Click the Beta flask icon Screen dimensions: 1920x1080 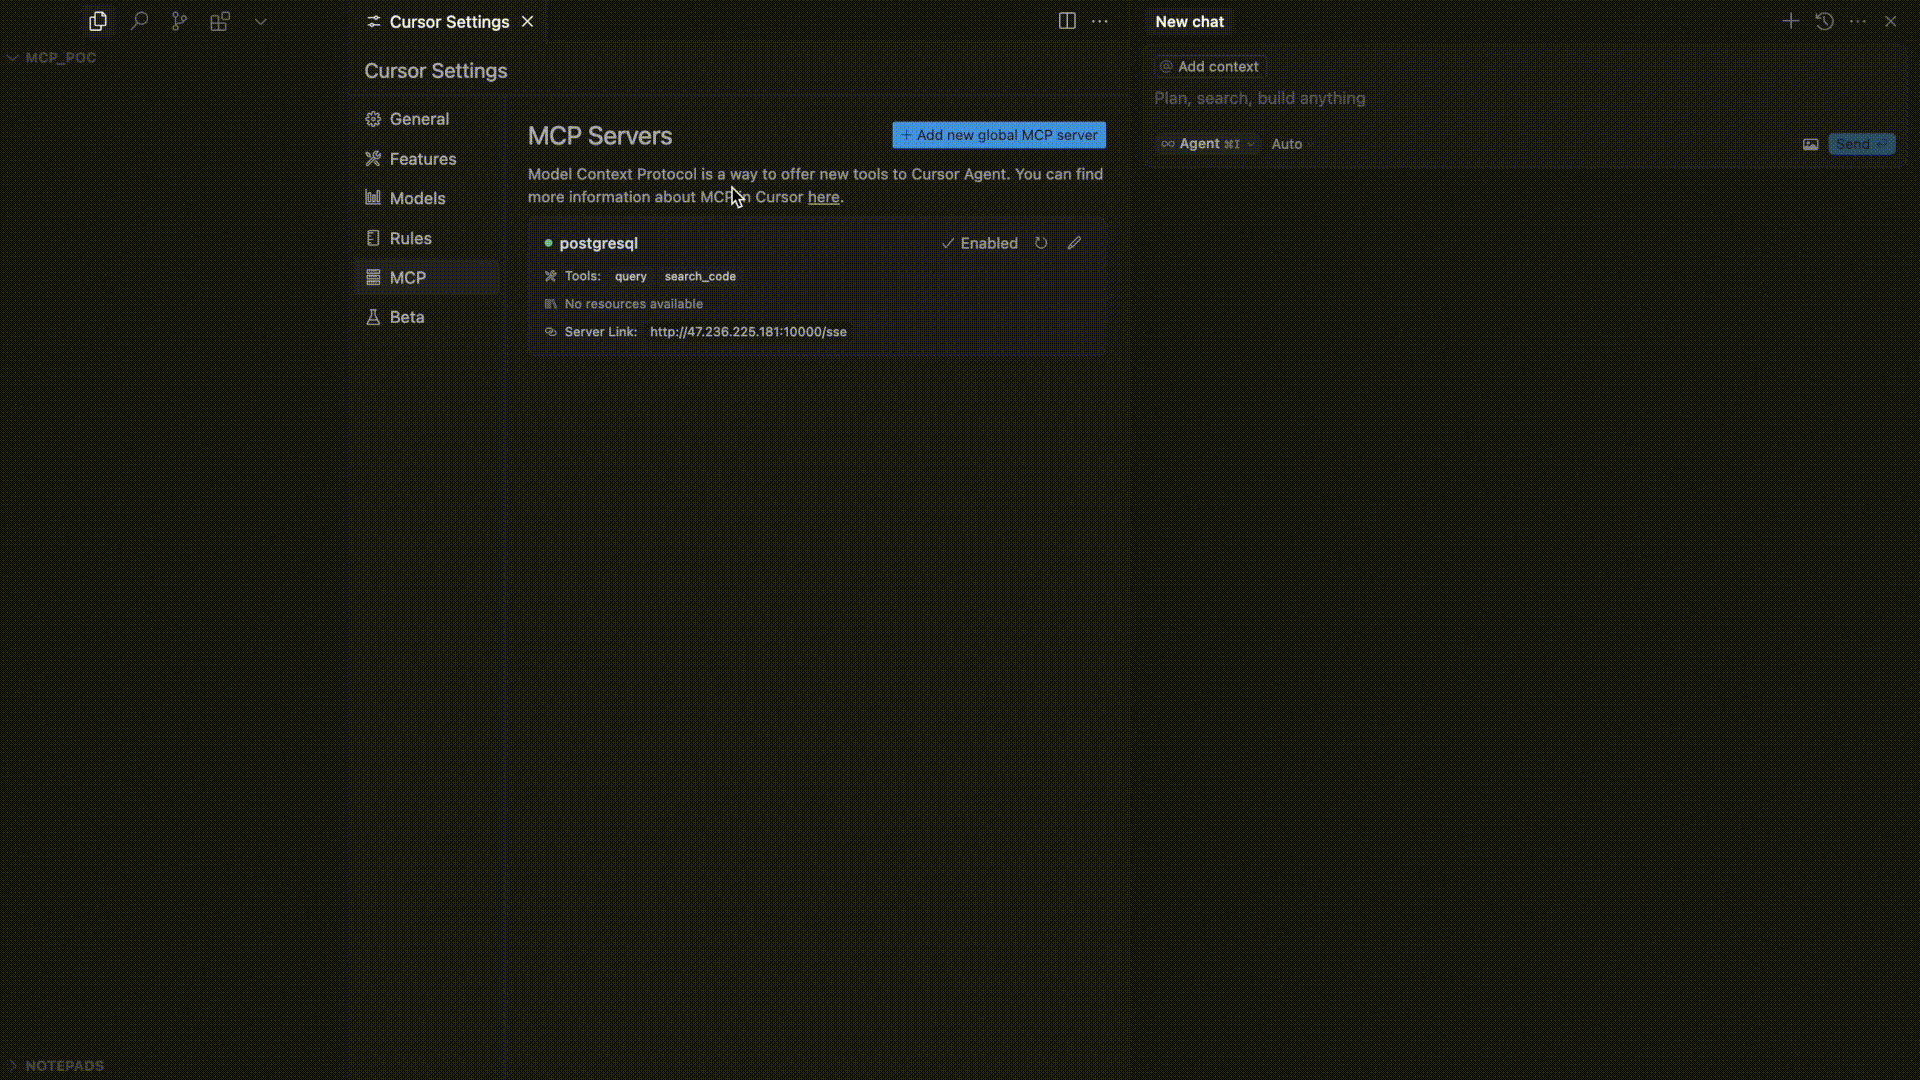373,317
